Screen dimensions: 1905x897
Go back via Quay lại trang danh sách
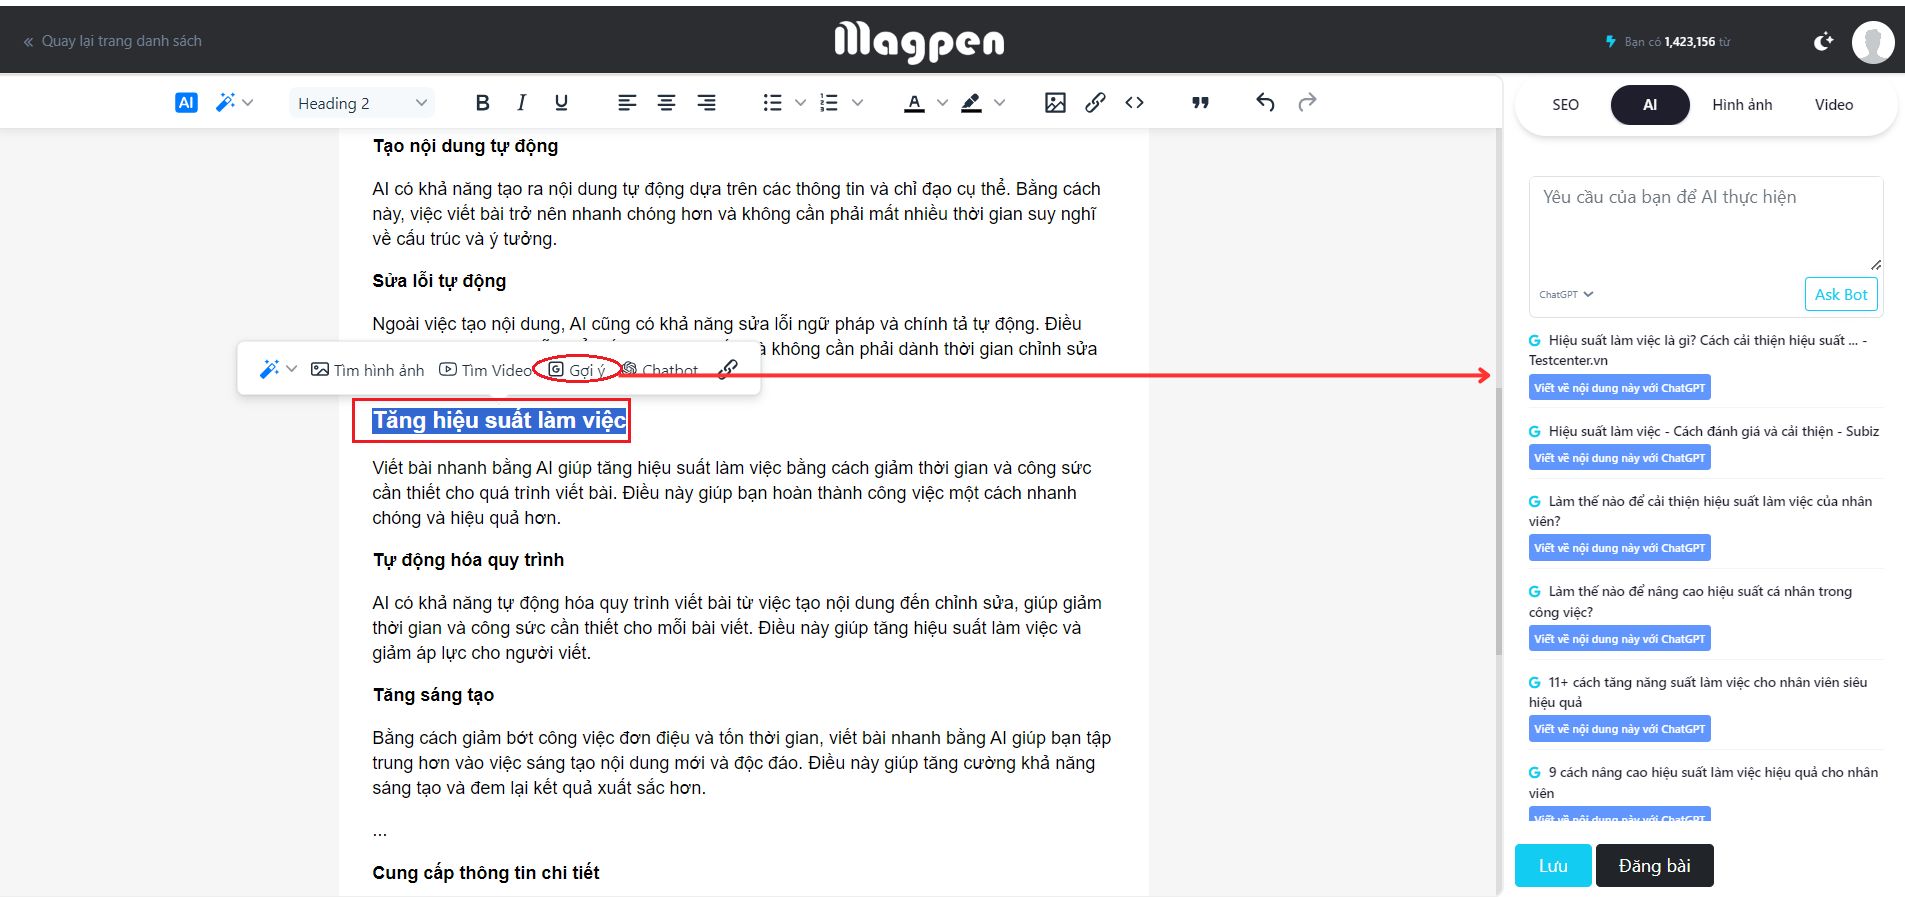[x=112, y=41]
